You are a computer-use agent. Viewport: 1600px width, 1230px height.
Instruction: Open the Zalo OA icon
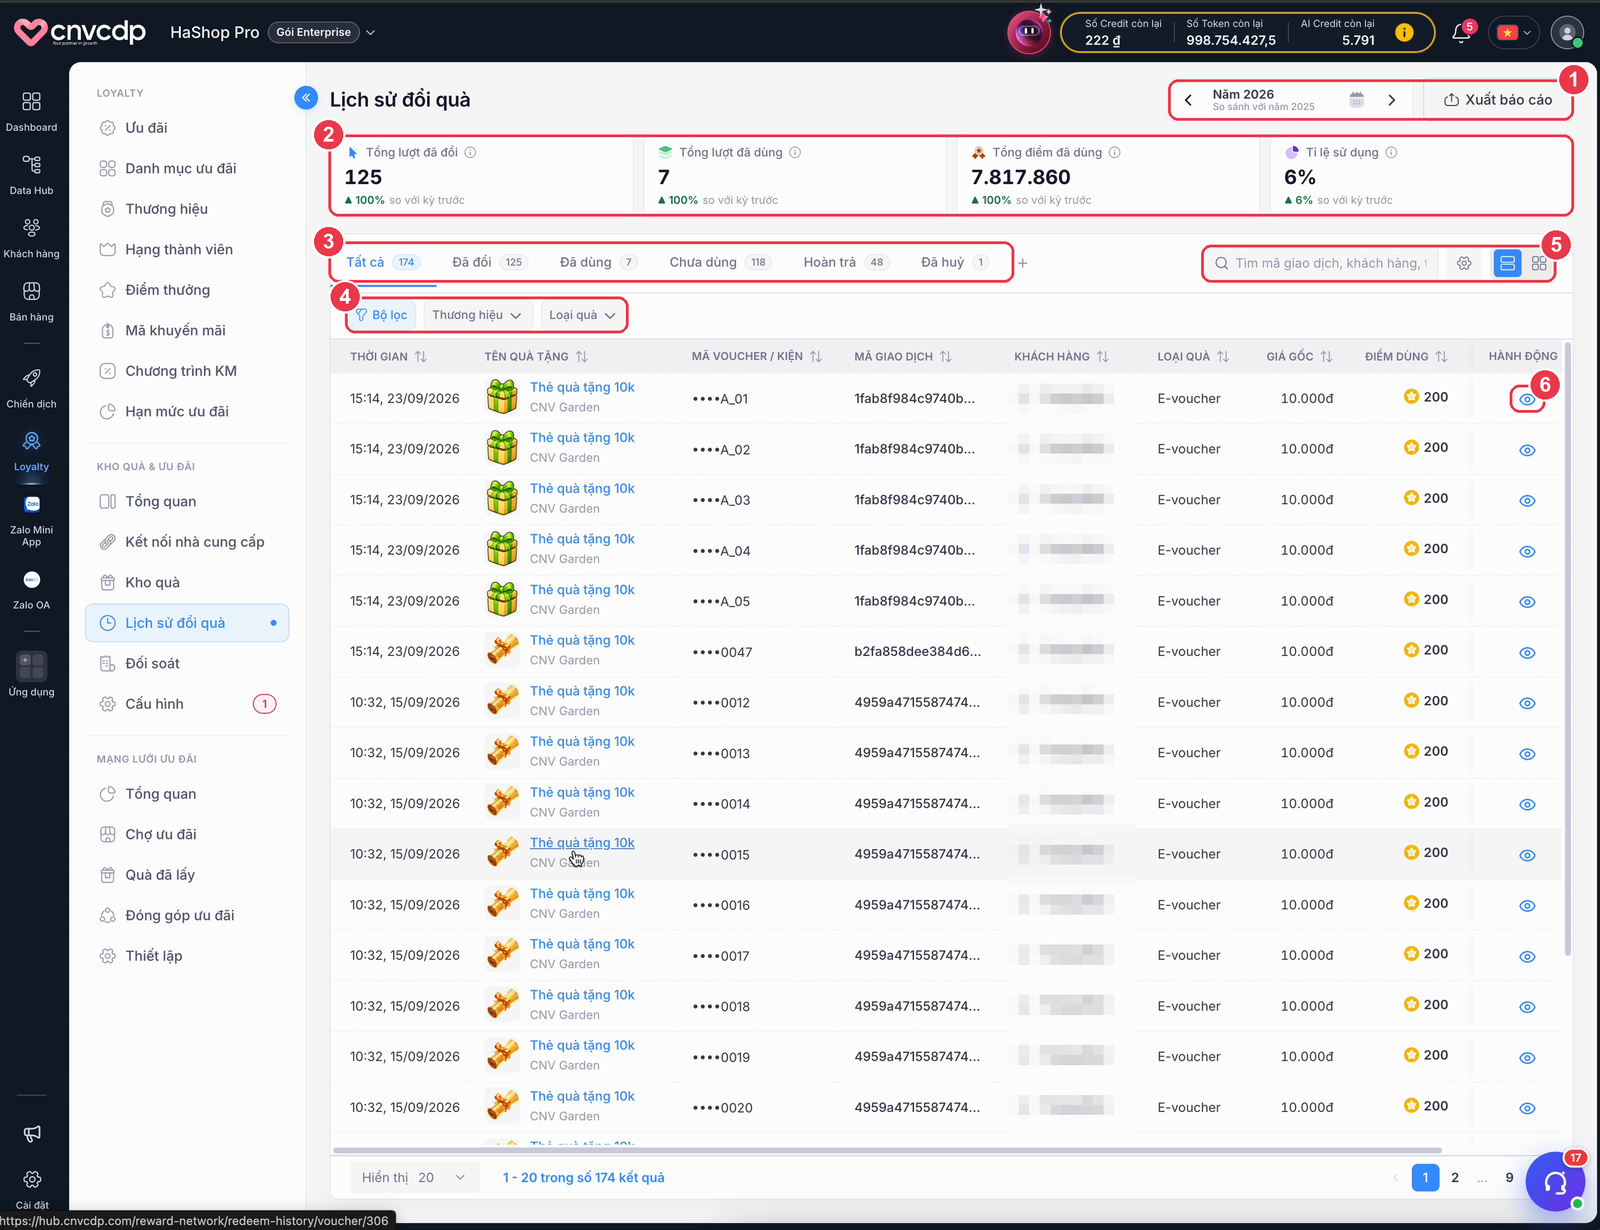point(31,580)
